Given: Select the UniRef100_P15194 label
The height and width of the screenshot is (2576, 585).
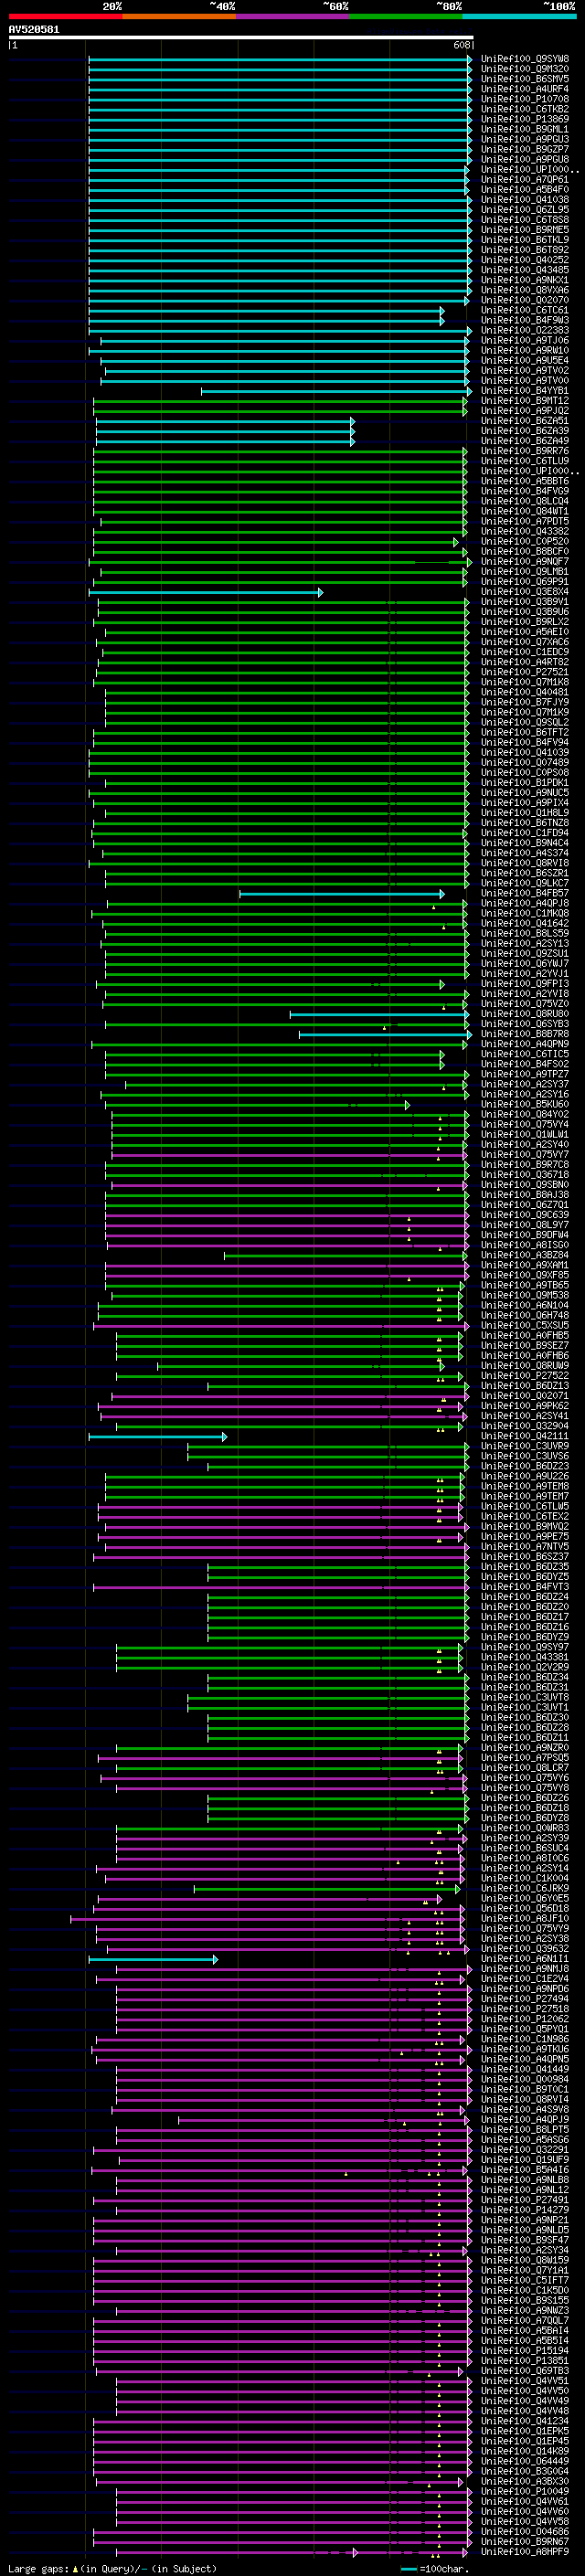Looking at the screenshot, I should point(525,2351).
